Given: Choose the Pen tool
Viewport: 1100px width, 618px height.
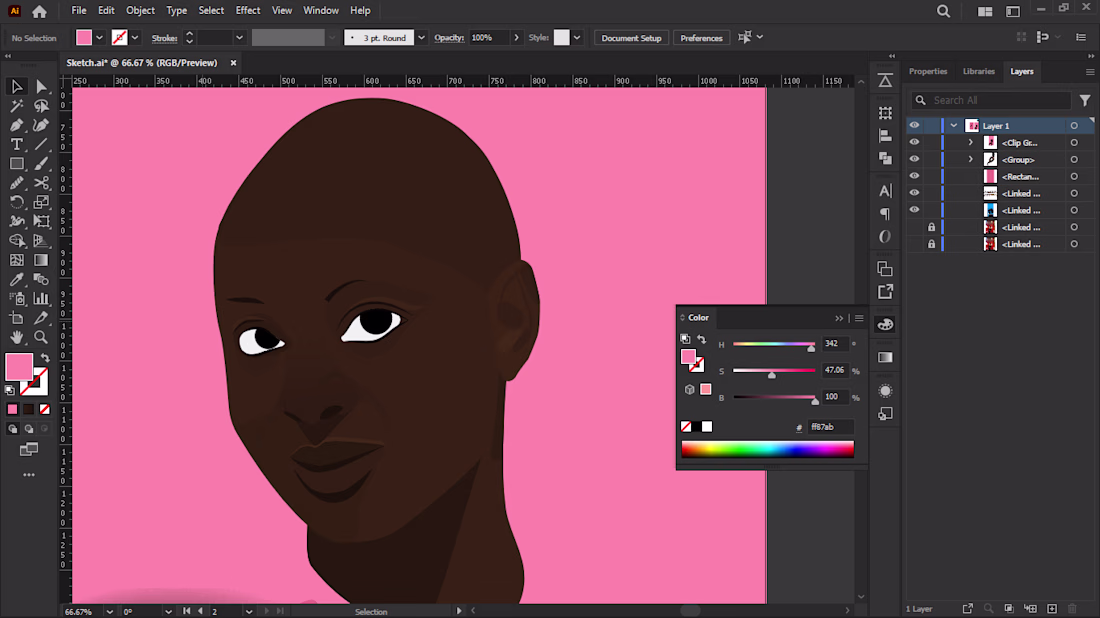Looking at the screenshot, I should point(17,125).
